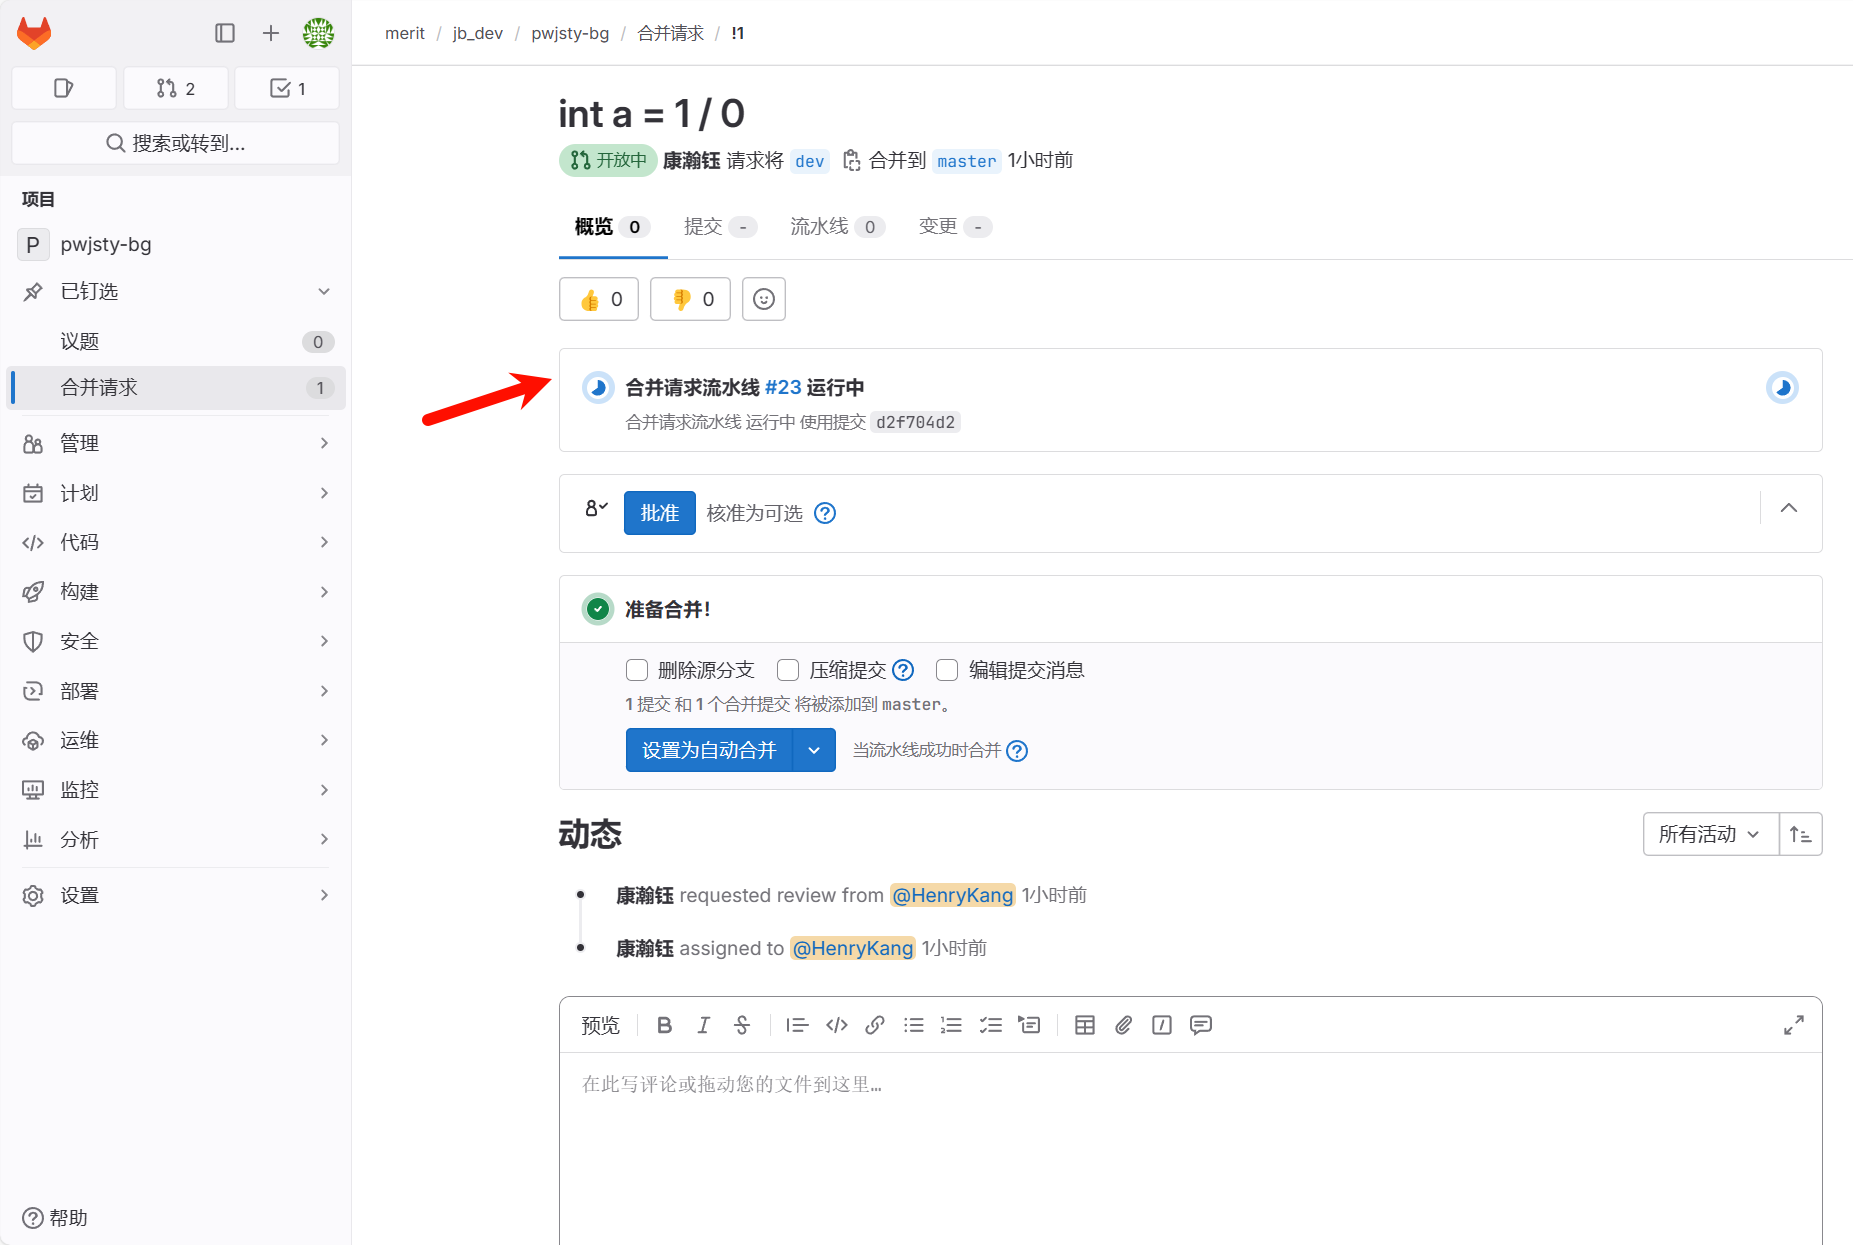Click the bold formatting icon

click(x=664, y=1025)
